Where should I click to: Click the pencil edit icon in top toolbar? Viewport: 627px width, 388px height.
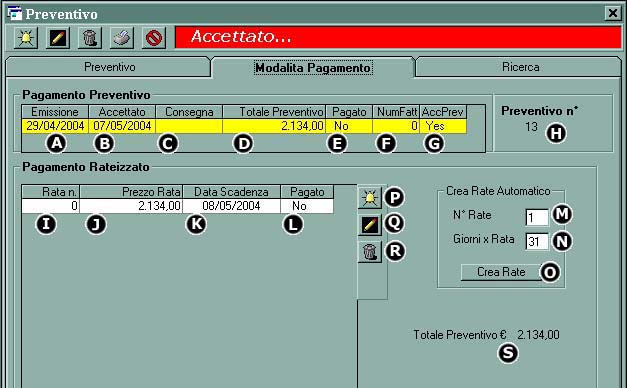58,38
